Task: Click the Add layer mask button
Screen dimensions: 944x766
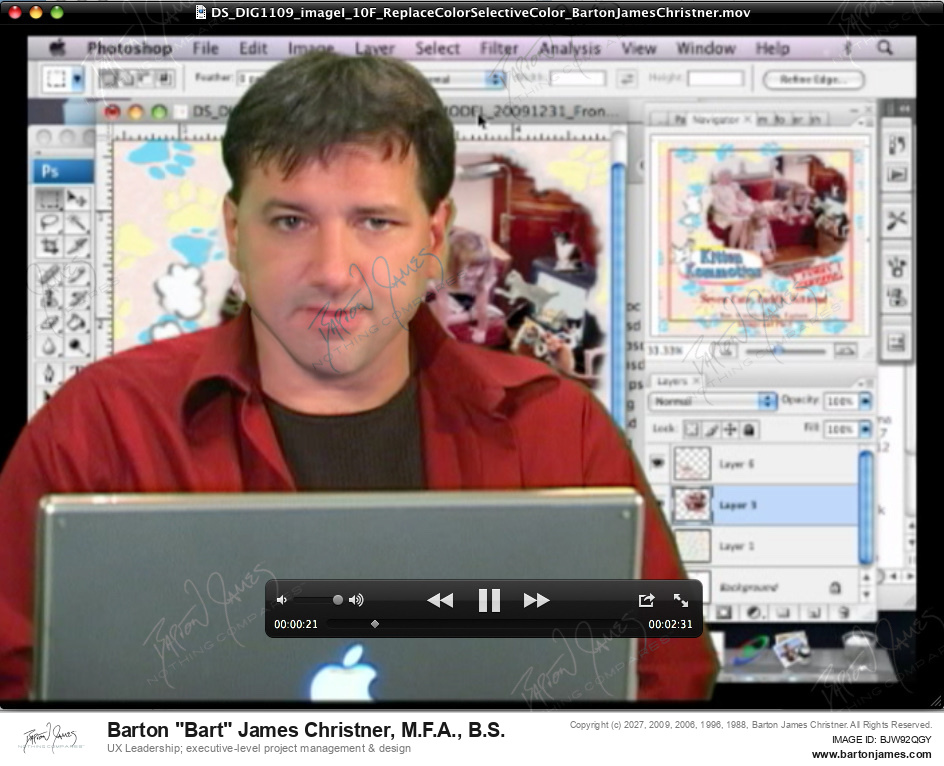Action: [x=724, y=613]
